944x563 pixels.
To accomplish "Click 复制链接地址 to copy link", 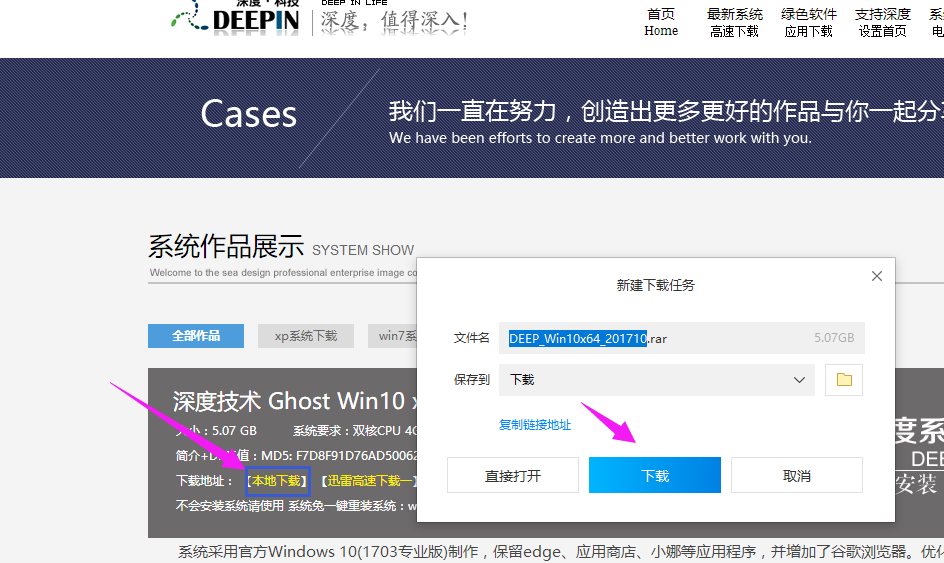I will 535,425.
